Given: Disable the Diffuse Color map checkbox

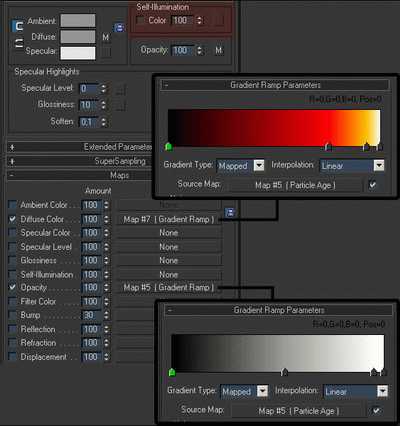Looking at the screenshot, I should (x=12, y=219).
